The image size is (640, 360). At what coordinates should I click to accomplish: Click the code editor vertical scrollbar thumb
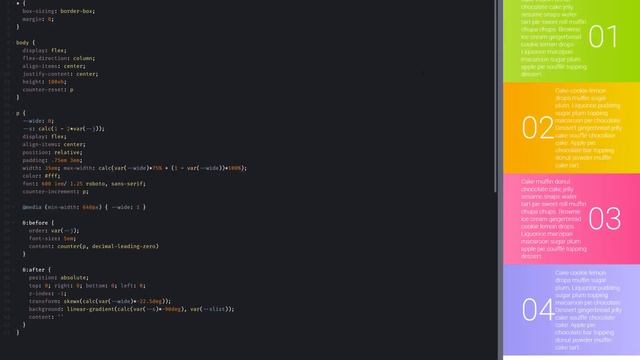496,96
